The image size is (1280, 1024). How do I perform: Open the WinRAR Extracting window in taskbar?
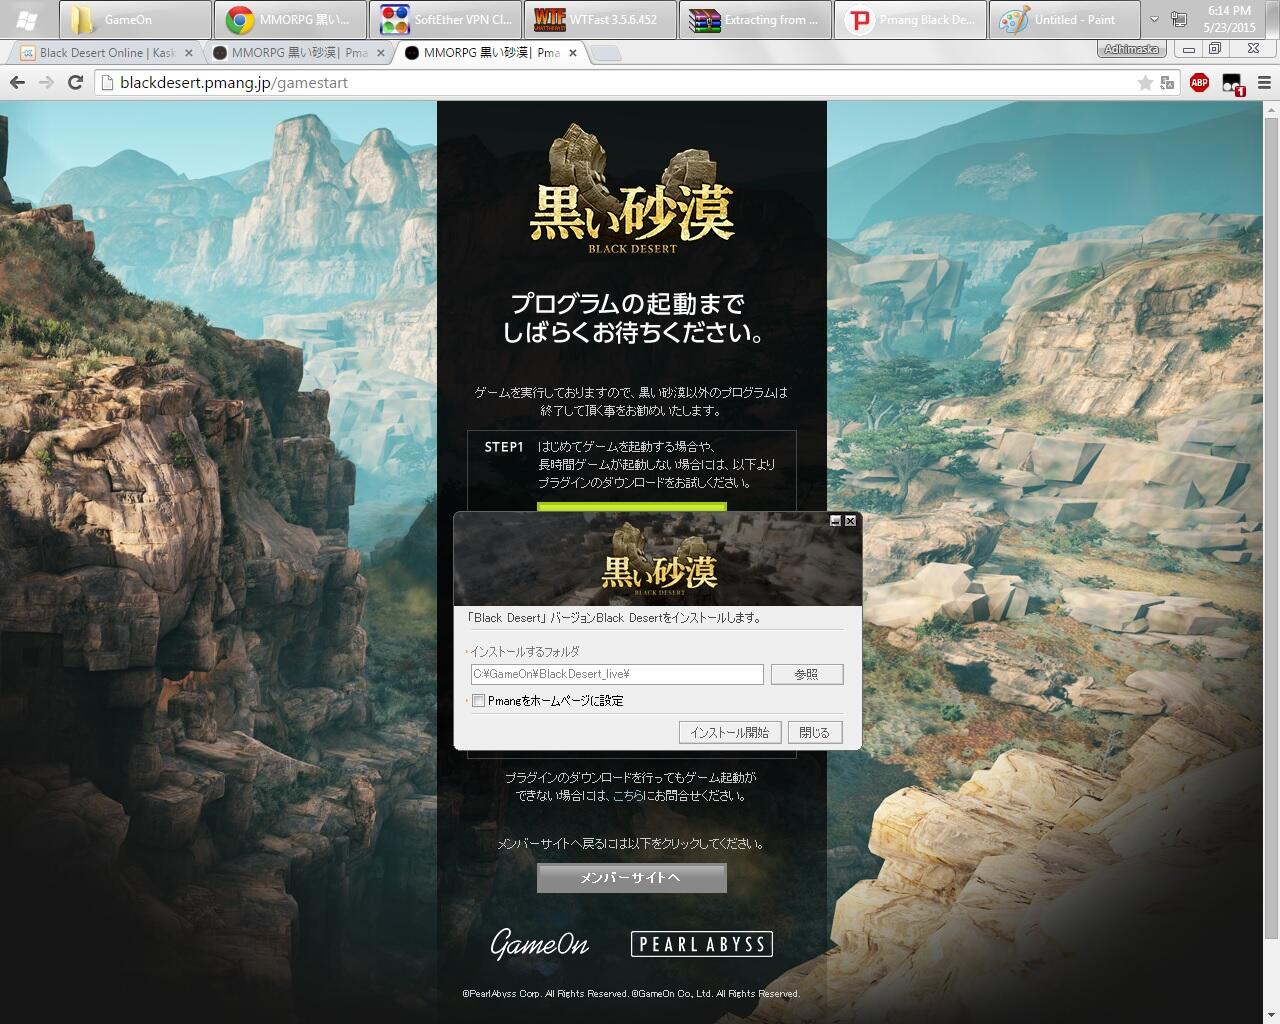pyautogui.click(x=755, y=20)
